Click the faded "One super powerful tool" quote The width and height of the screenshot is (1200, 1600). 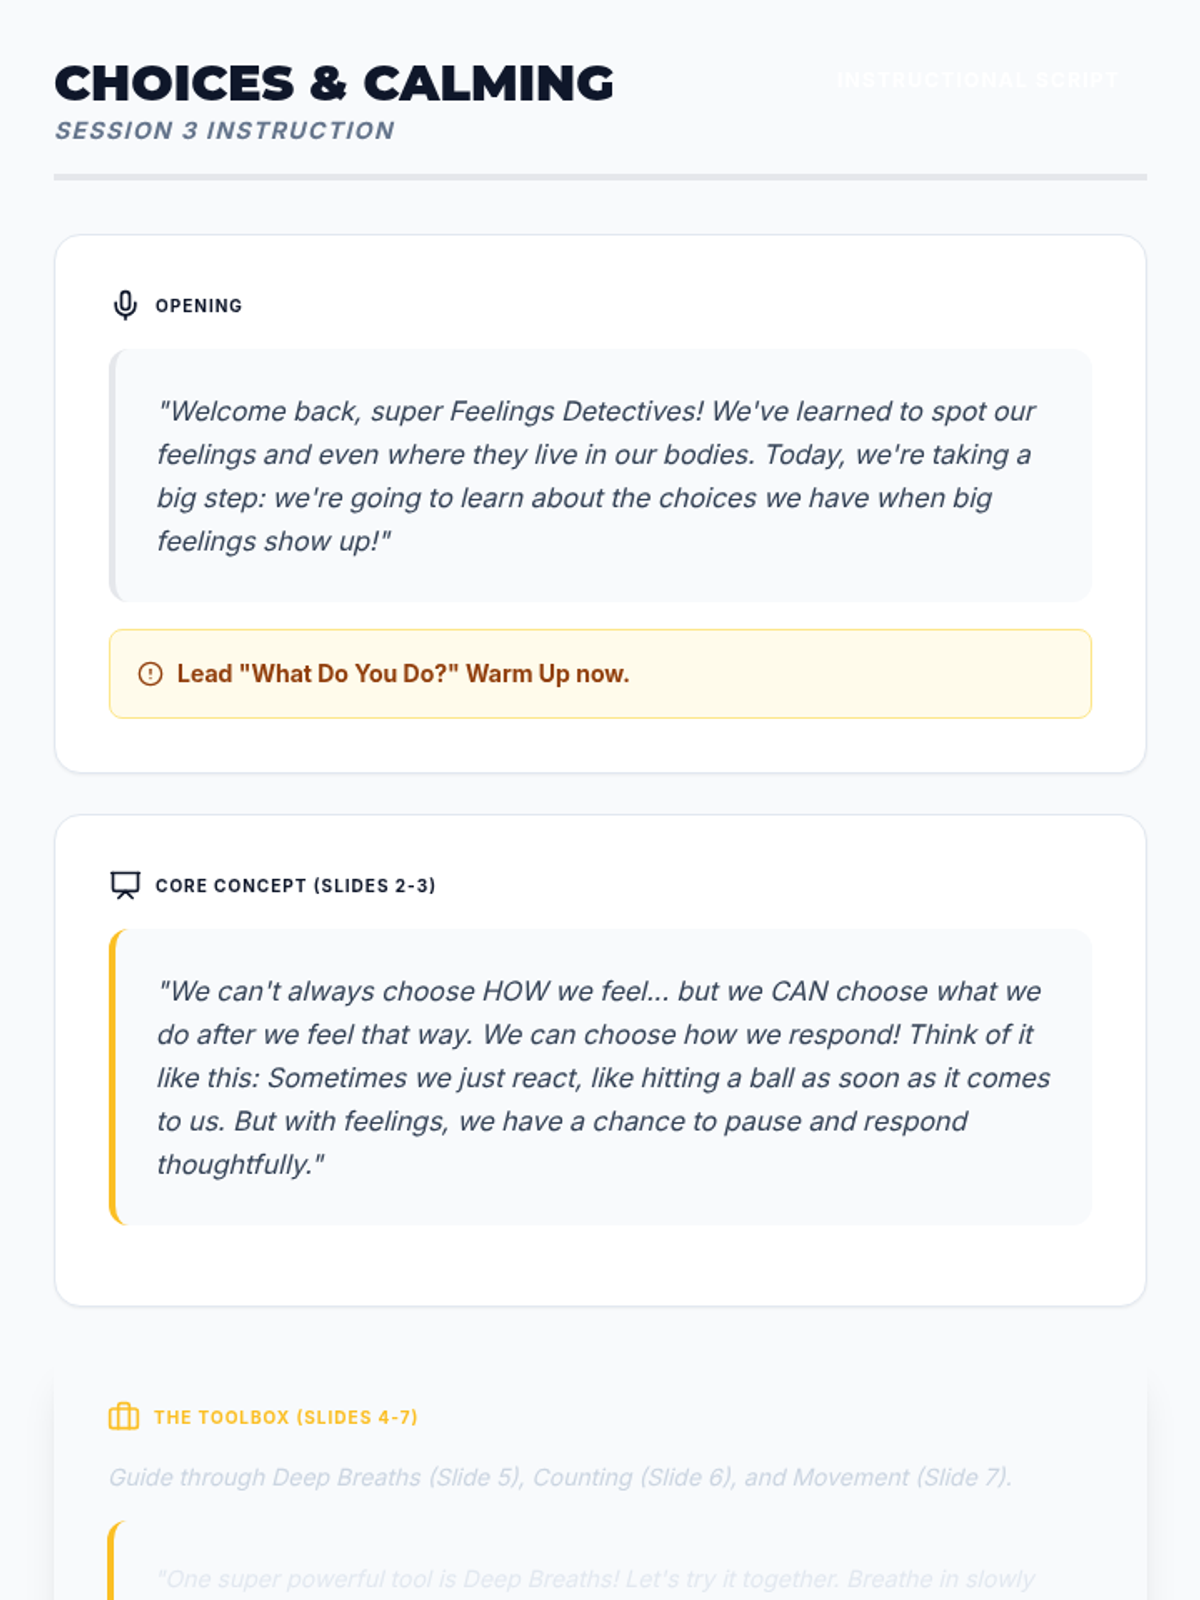(596, 1579)
